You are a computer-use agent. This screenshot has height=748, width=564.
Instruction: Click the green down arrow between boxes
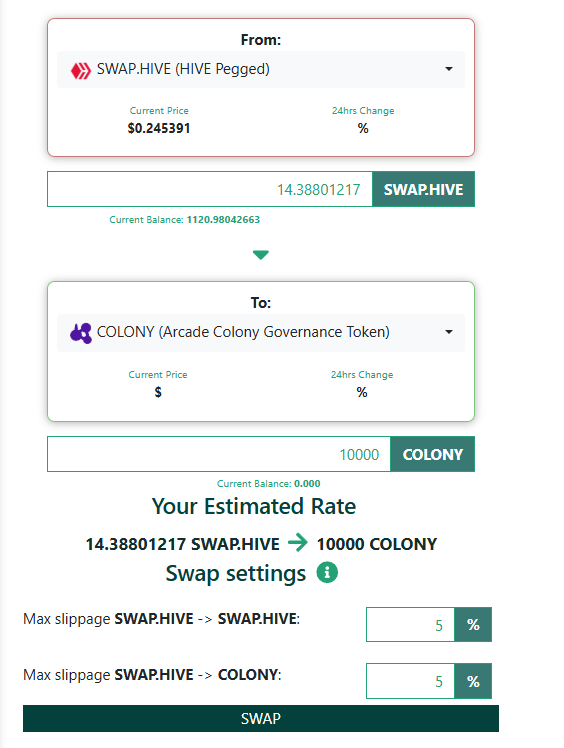(261, 255)
